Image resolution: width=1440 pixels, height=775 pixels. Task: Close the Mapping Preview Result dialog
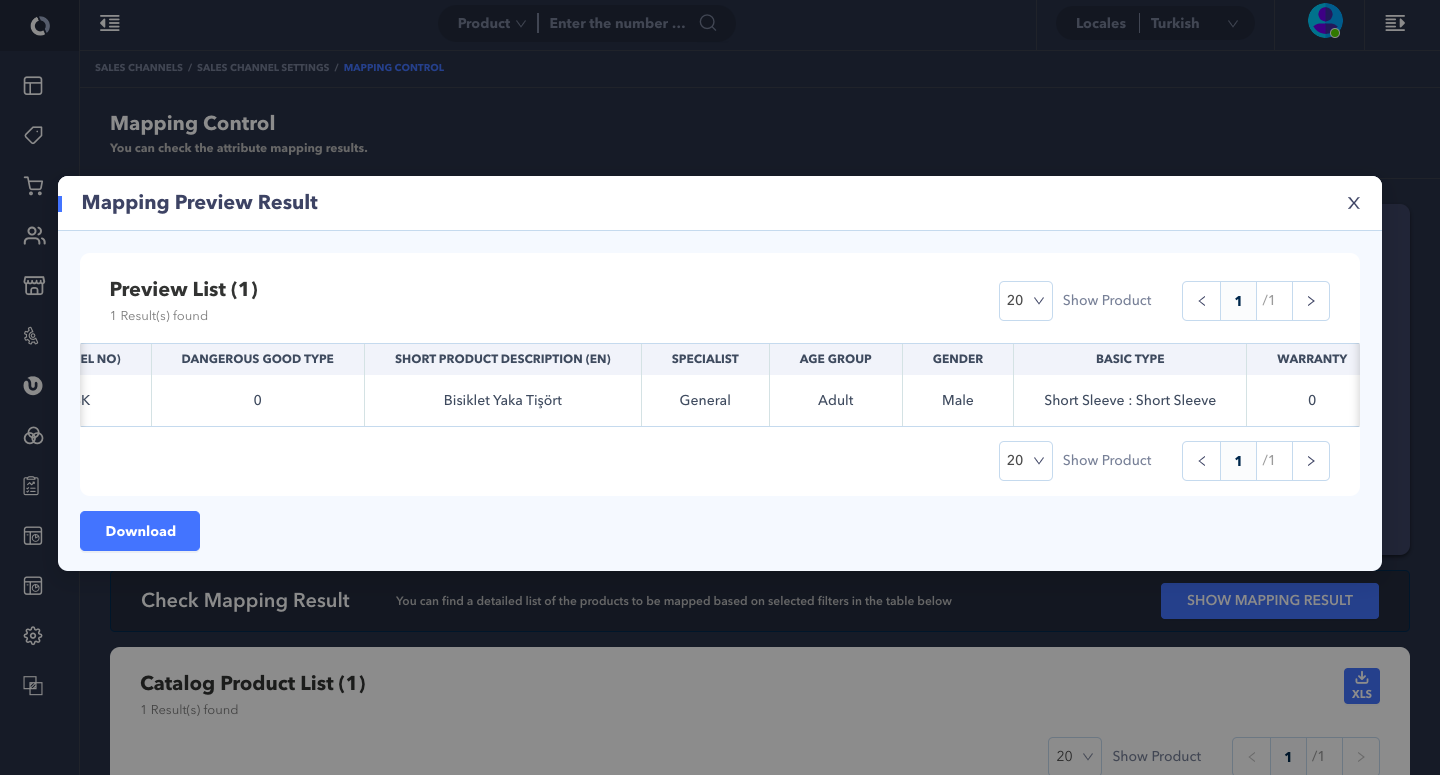click(x=1354, y=203)
